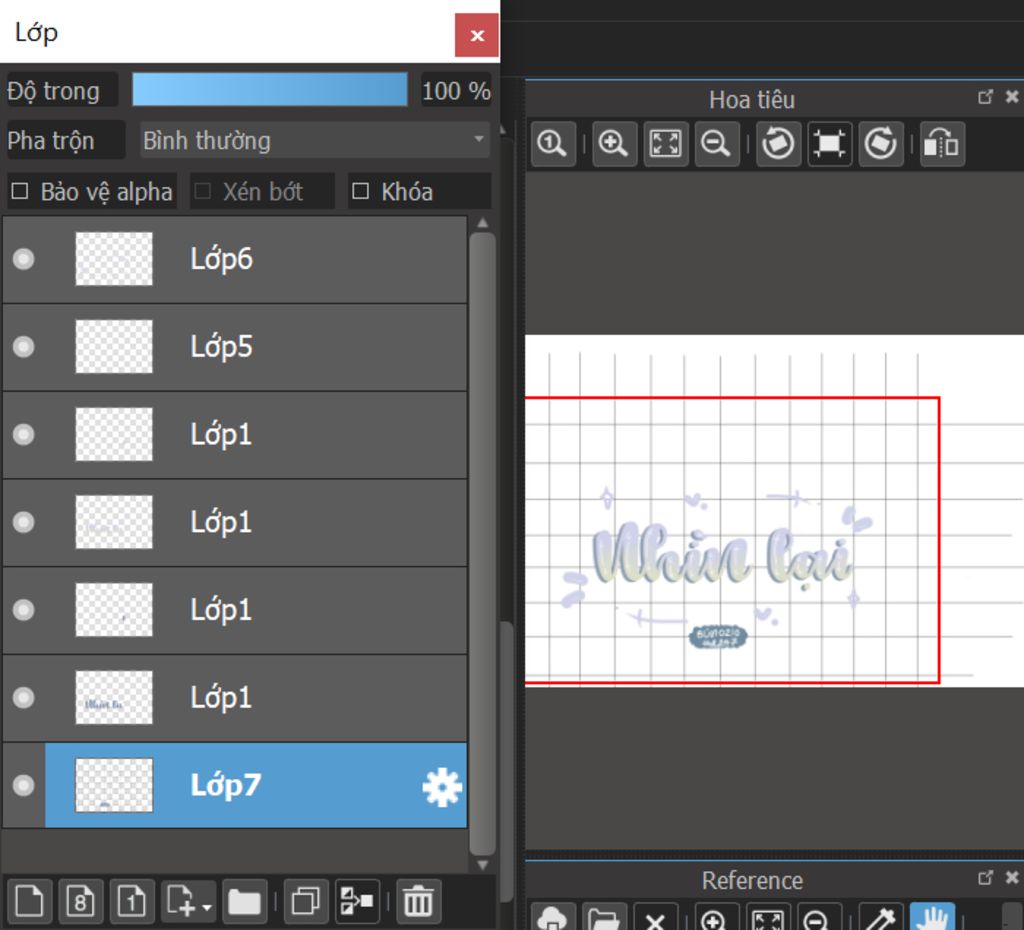Reset canvas rotation in navigator

click(829, 143)
